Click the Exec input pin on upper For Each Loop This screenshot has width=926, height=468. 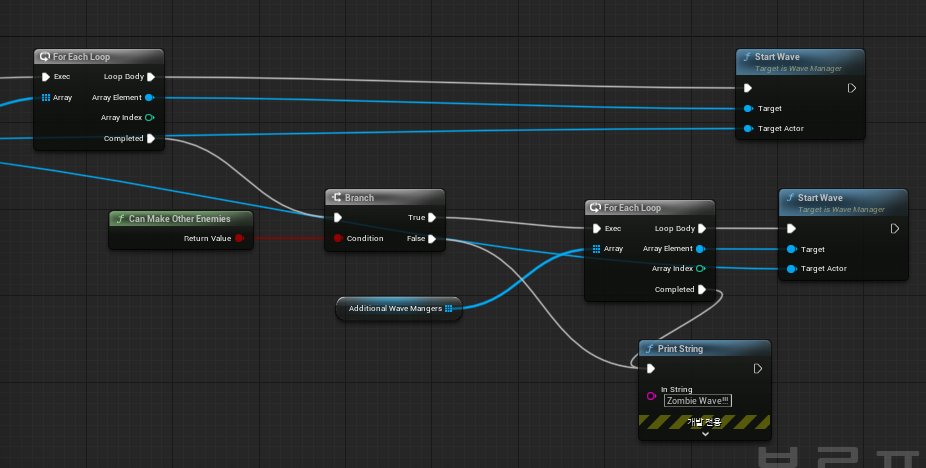[x=45, y=77]
